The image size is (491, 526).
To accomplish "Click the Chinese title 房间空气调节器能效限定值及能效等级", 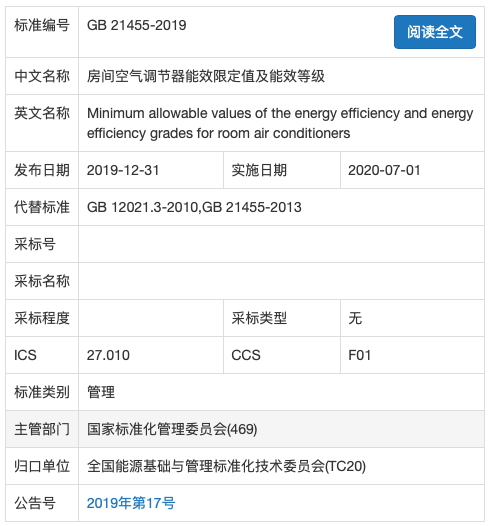I will click(x=206, y=76).
